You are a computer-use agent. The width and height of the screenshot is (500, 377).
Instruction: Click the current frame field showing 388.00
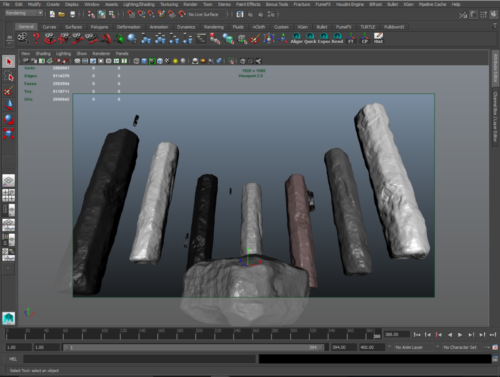396,334
